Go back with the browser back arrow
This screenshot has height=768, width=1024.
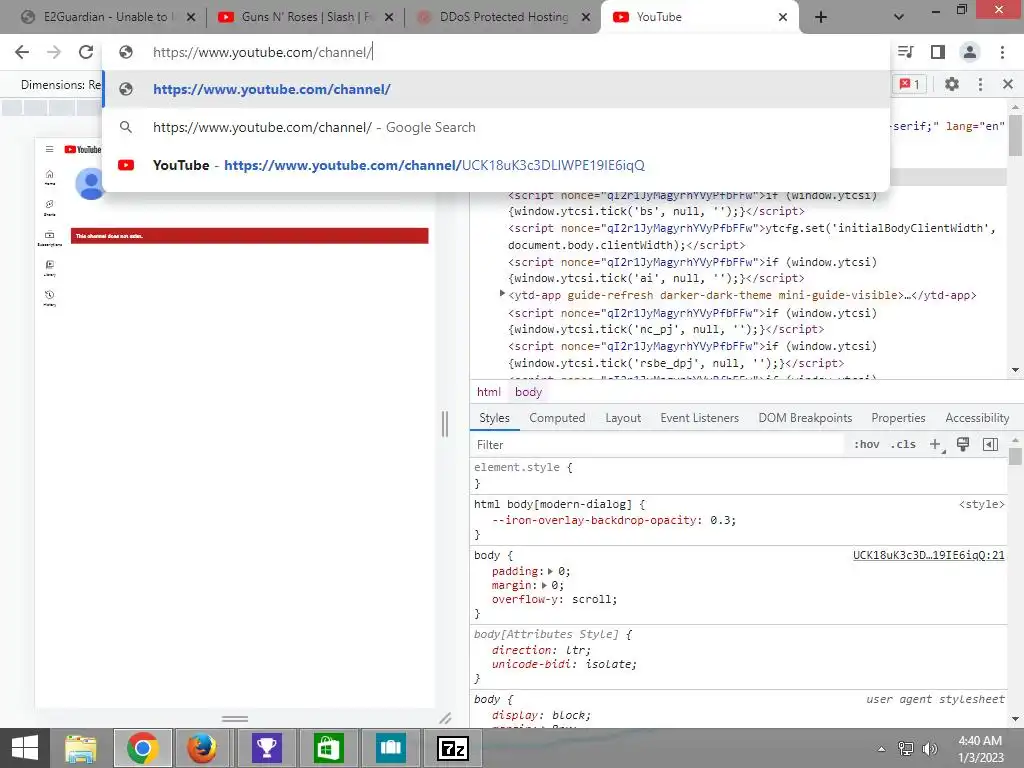(x=22, y=52)
